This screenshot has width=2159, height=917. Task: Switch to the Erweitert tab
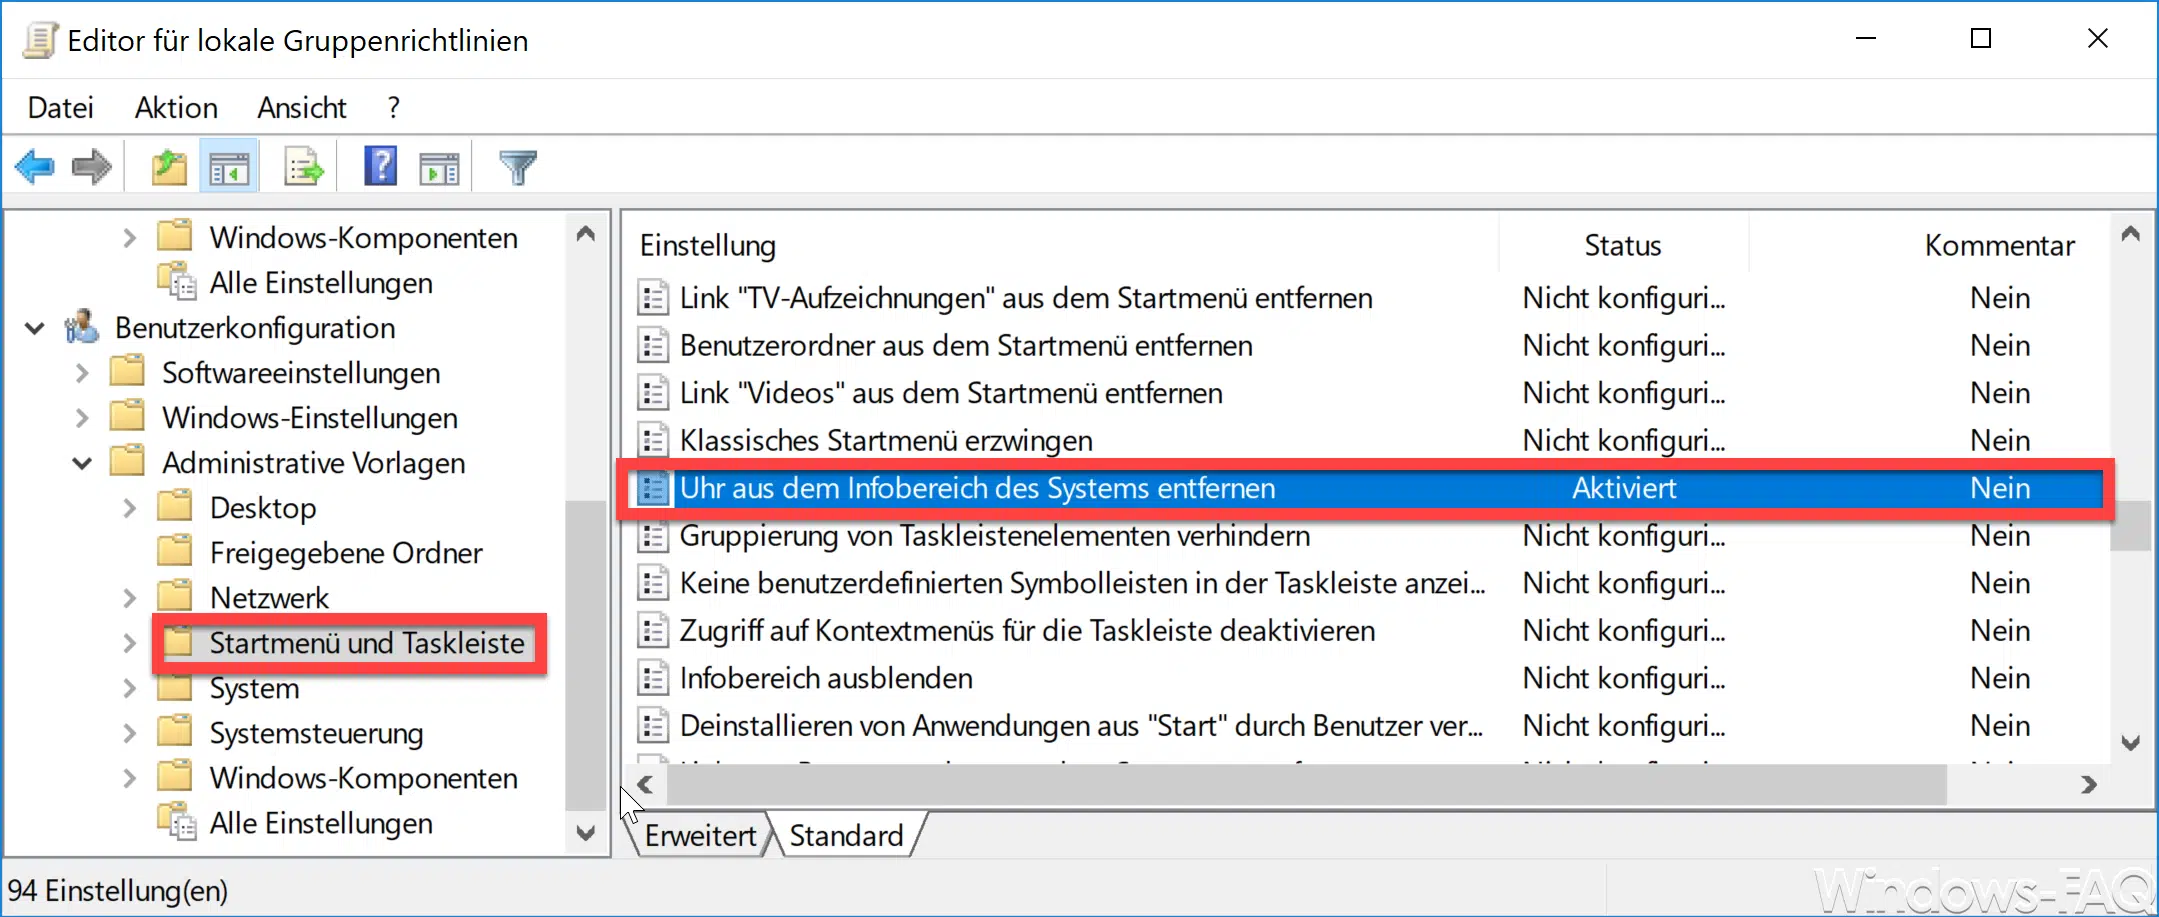pos(700,835)
